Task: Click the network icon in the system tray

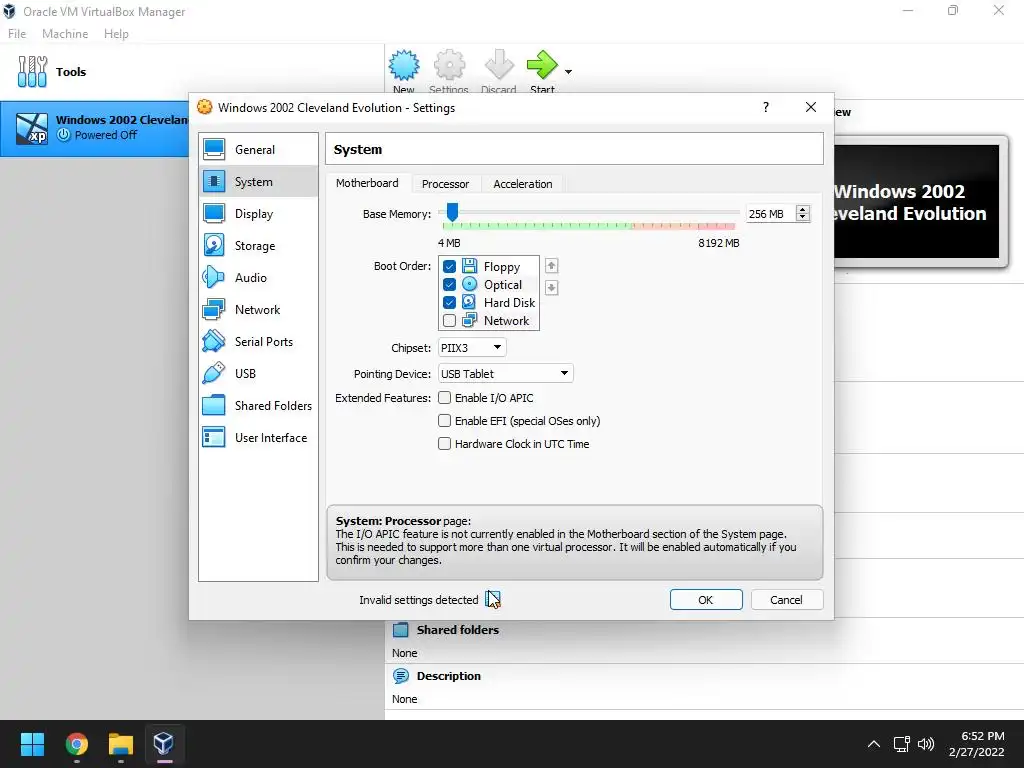Action: coord(901,744)
